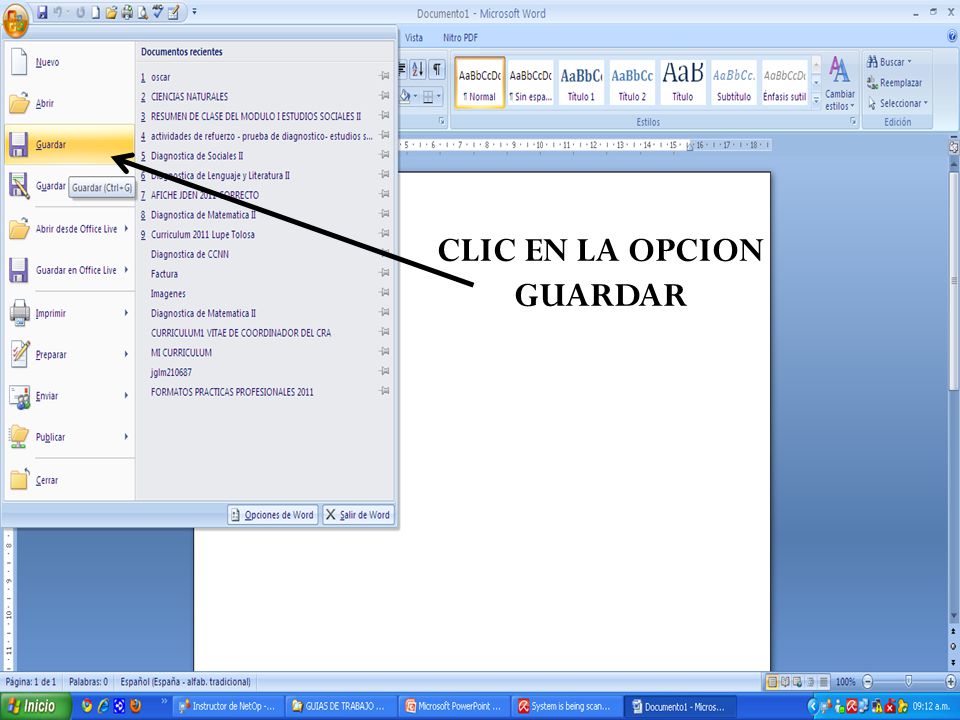Select the Normal style thumbnail
The width and height of the screenshot is (960, 720).
[479, 83]
